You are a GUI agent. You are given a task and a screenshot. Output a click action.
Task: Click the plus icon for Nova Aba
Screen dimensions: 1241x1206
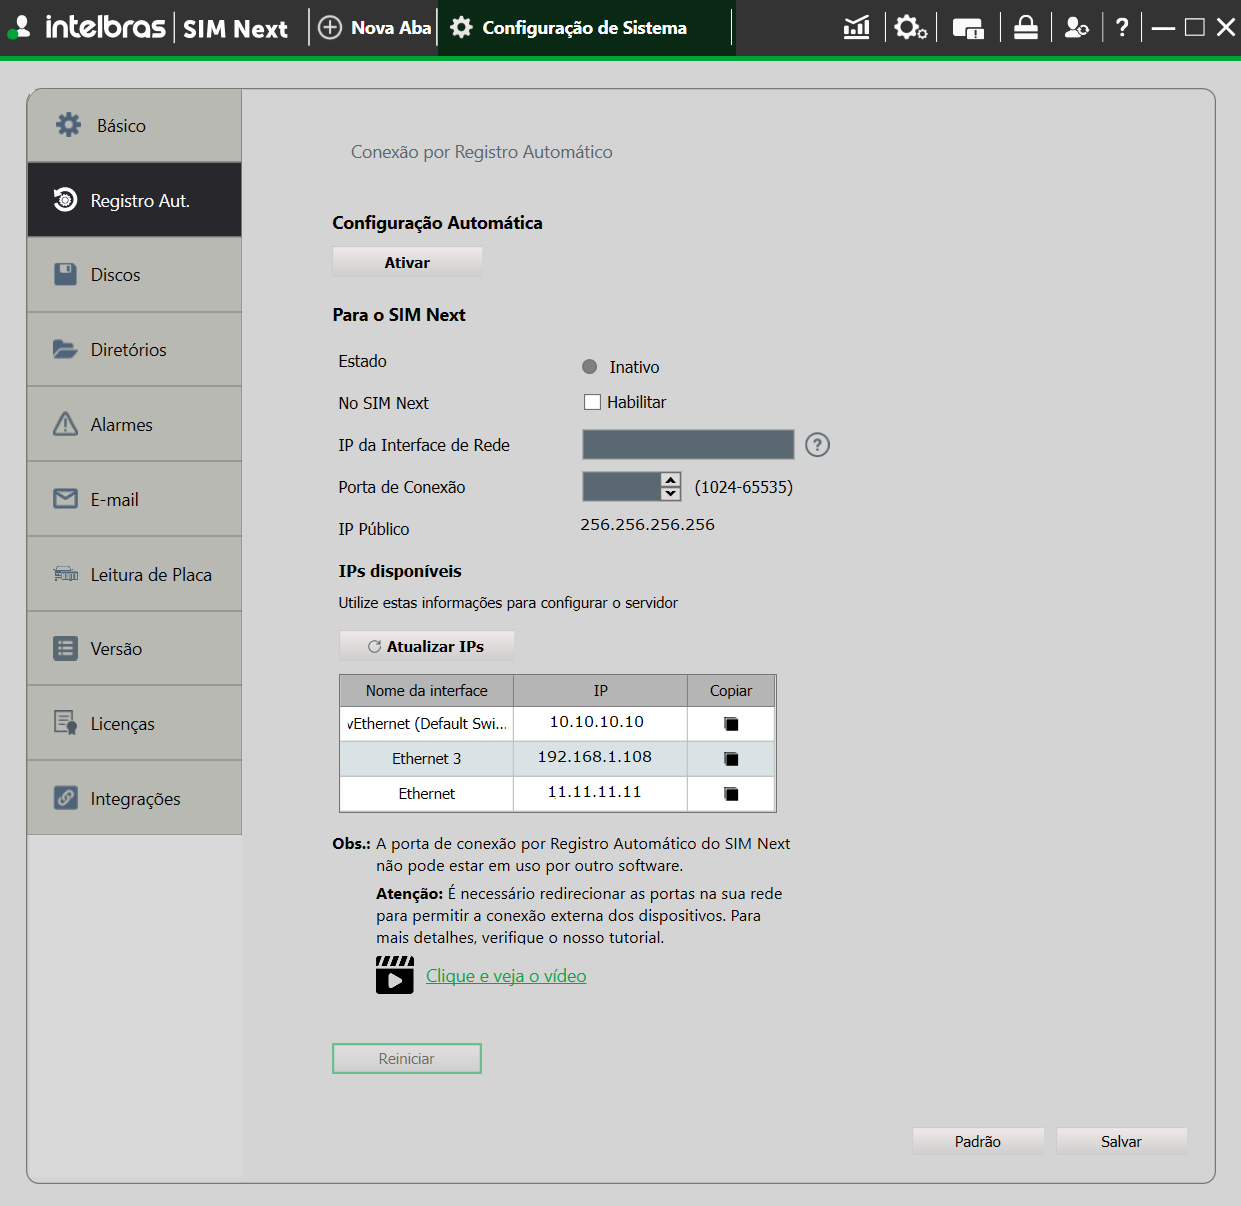330,28
